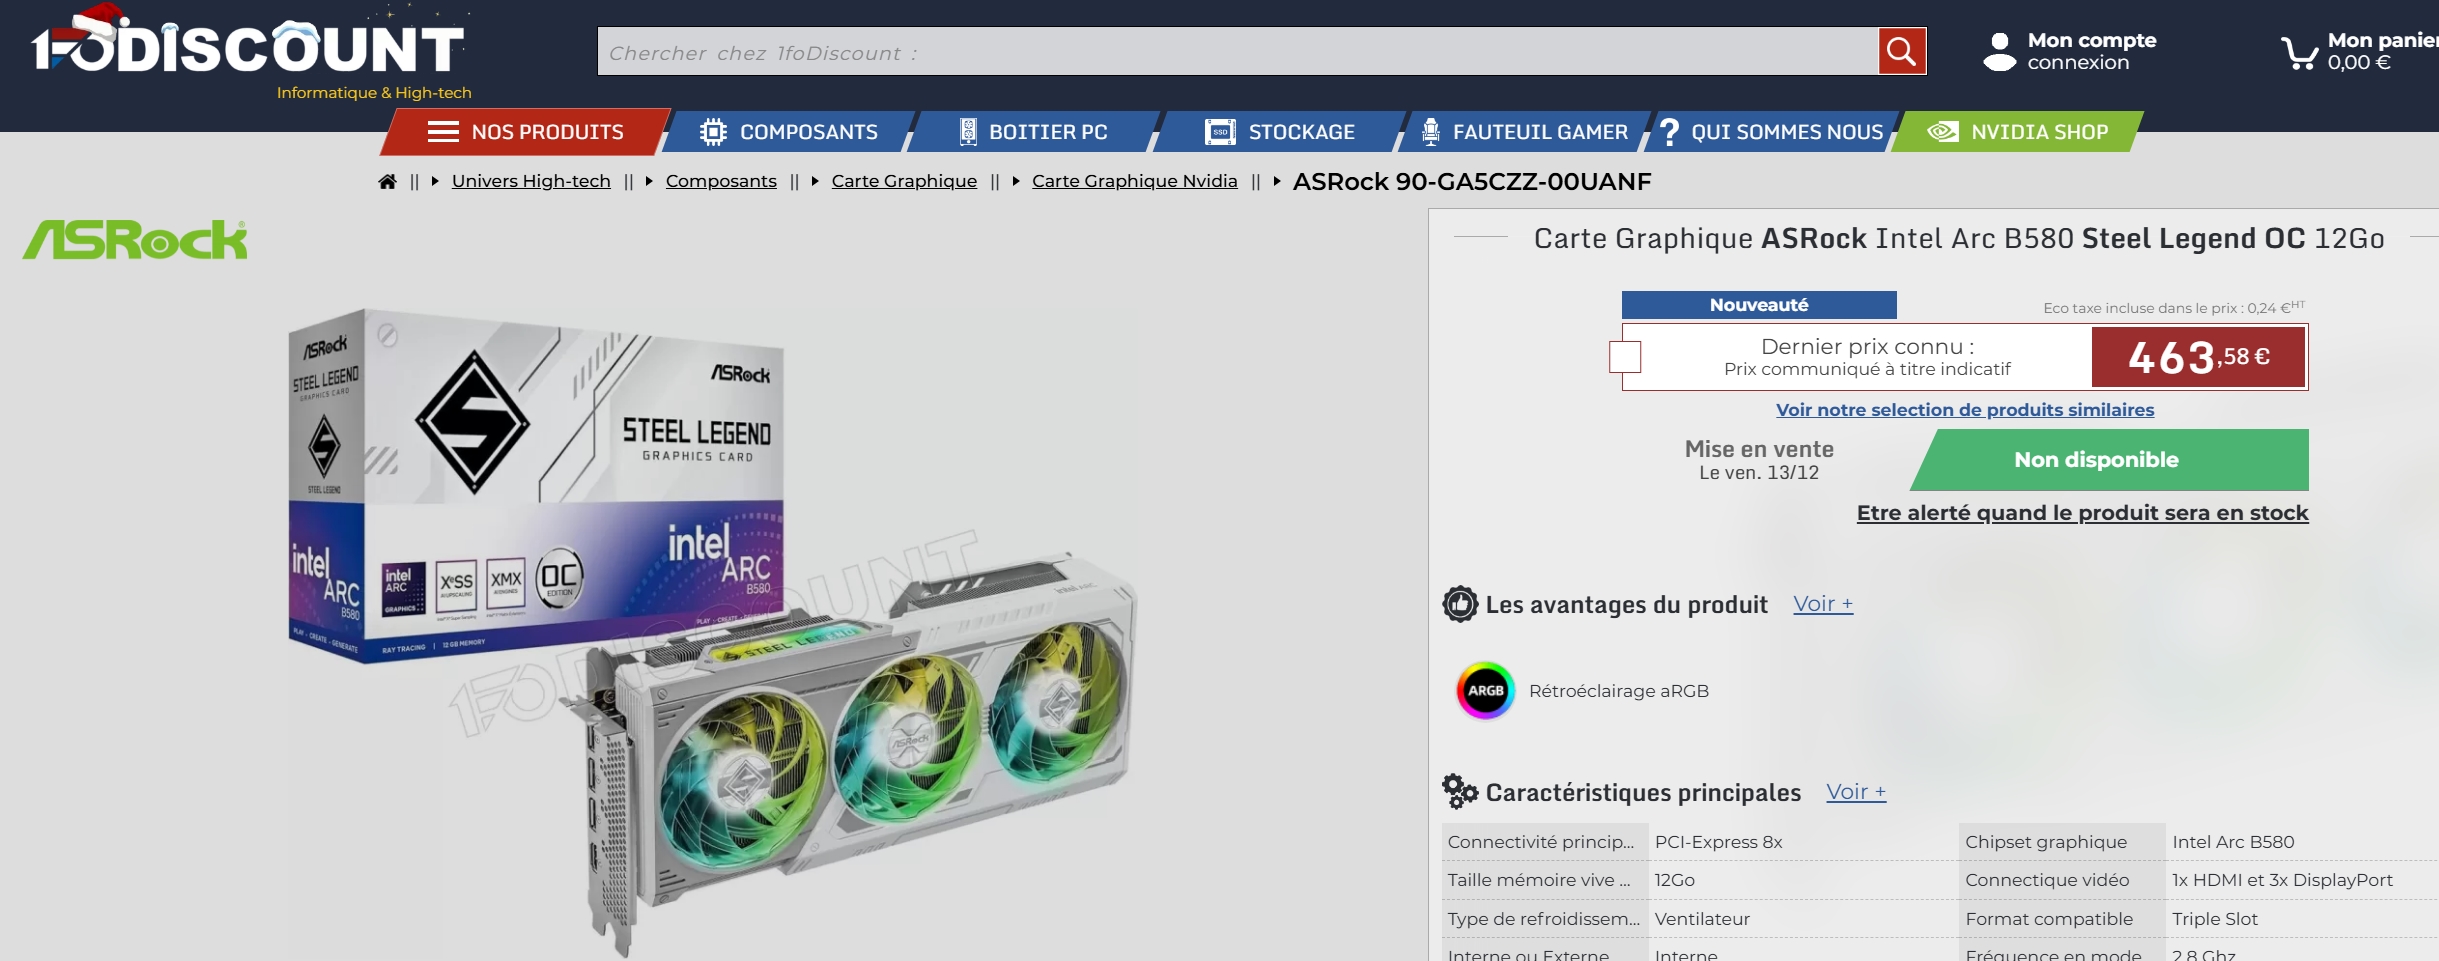Click the Rétroéclairage aRGB label

click(x=1619, y=691)
